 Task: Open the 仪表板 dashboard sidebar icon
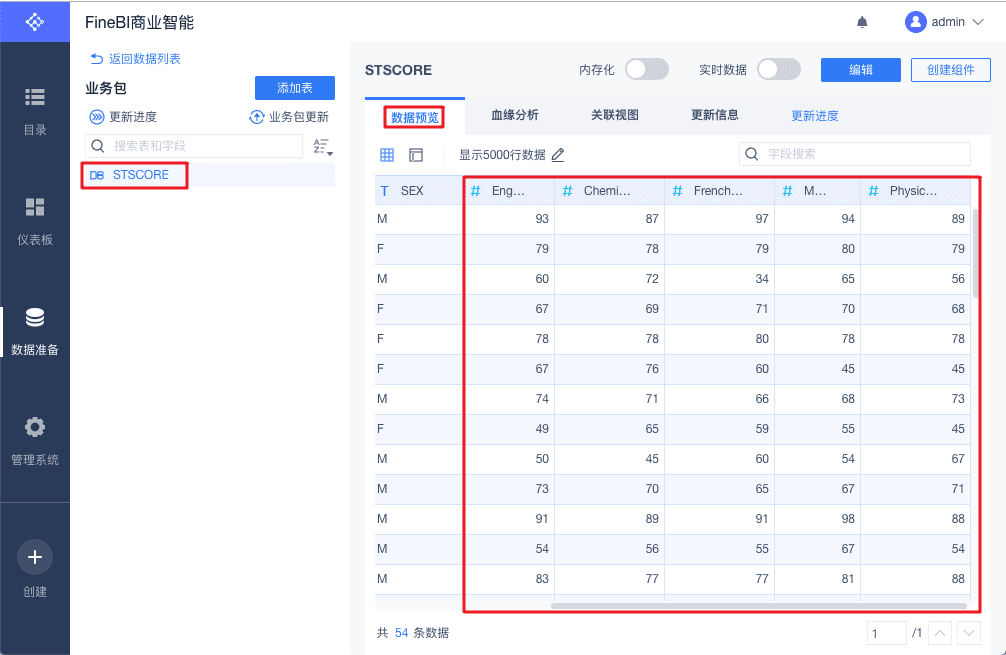[35, 208]
